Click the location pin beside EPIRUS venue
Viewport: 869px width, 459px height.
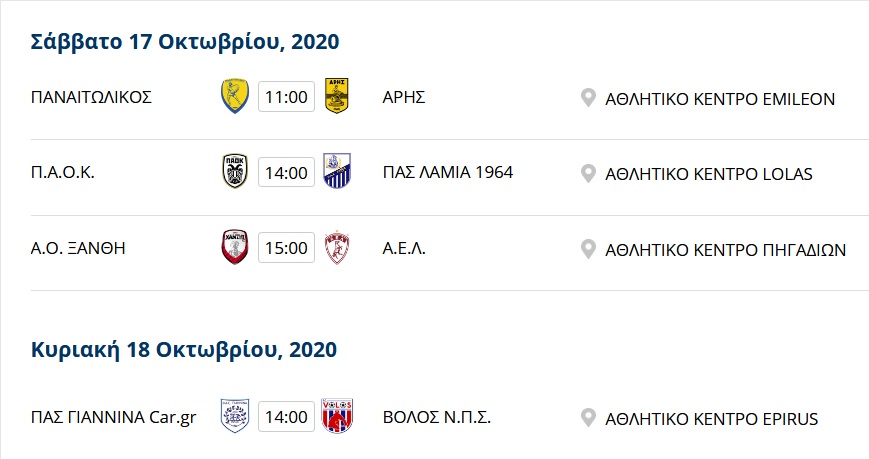point(588,418)
